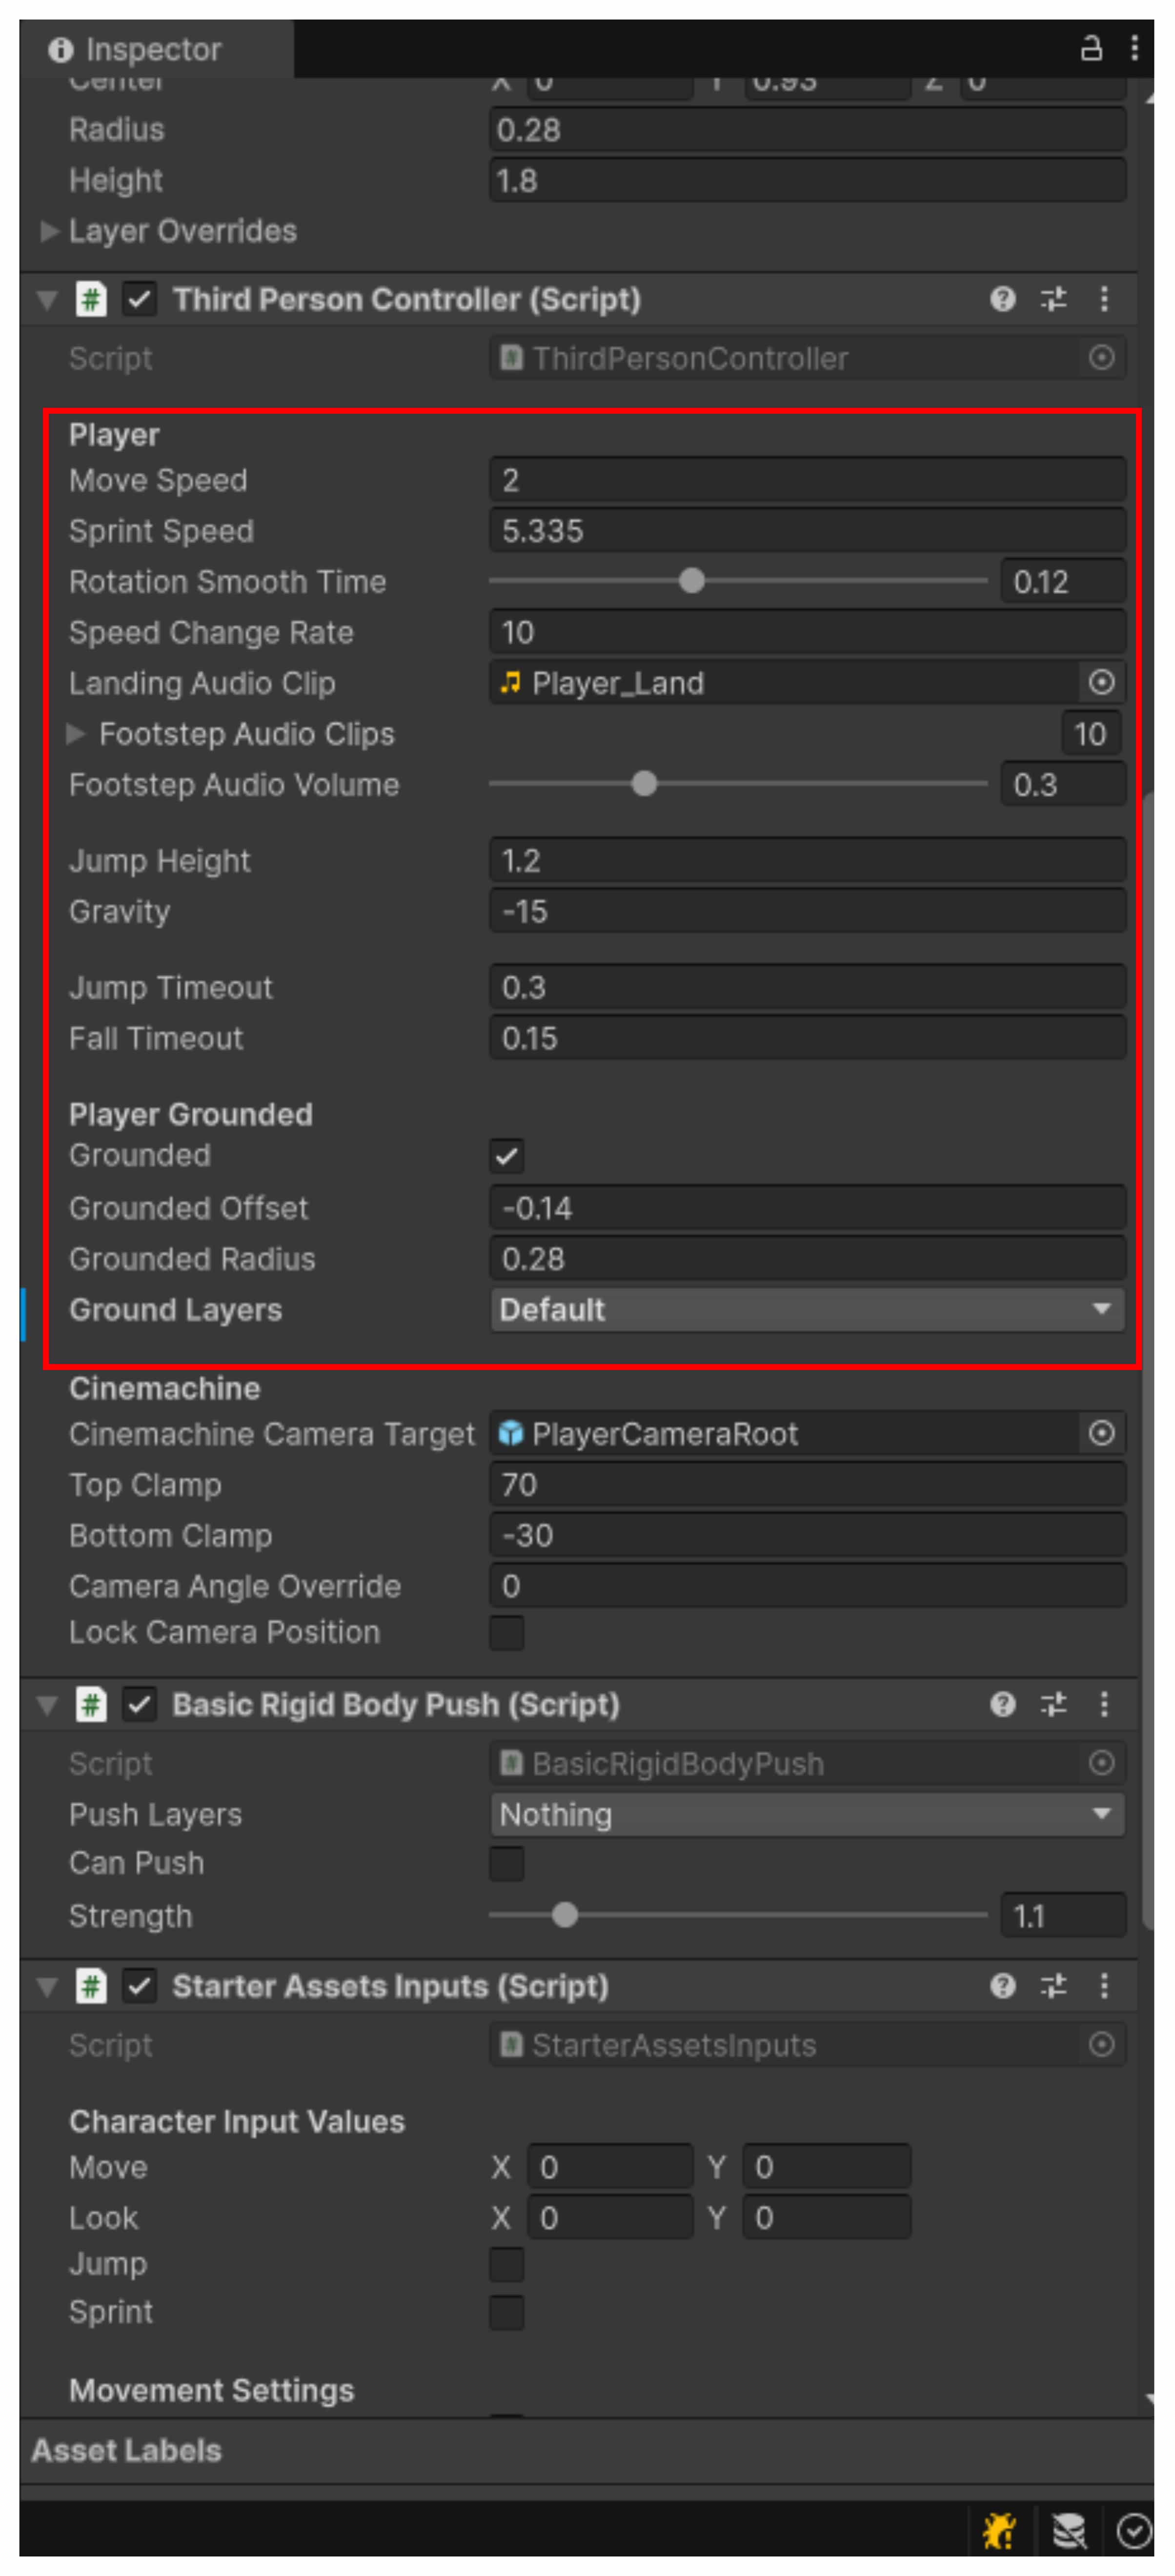Click the Move Speed input field
This screenshot has width=1175, height=2576.
(807, 480)
